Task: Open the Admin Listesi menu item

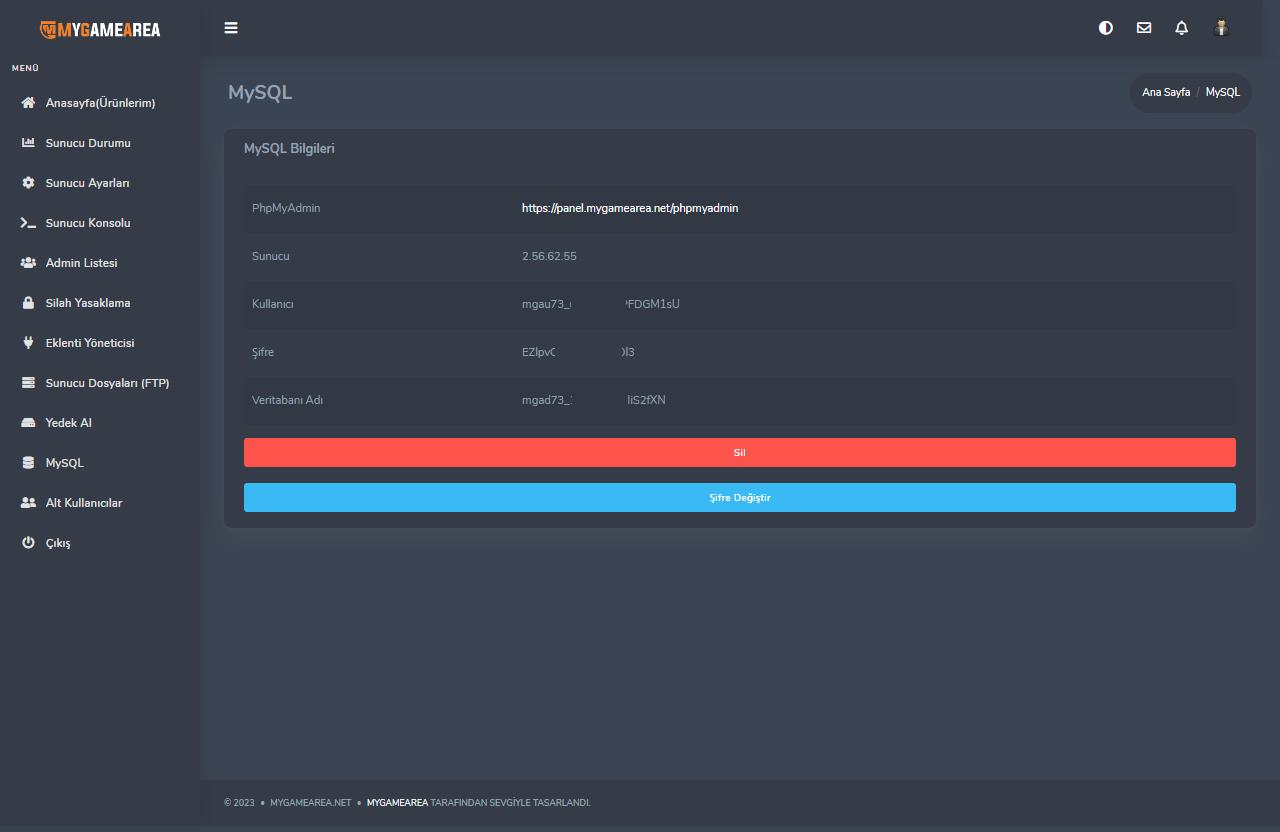Action: pyautogui.click(x=81, y=263)
